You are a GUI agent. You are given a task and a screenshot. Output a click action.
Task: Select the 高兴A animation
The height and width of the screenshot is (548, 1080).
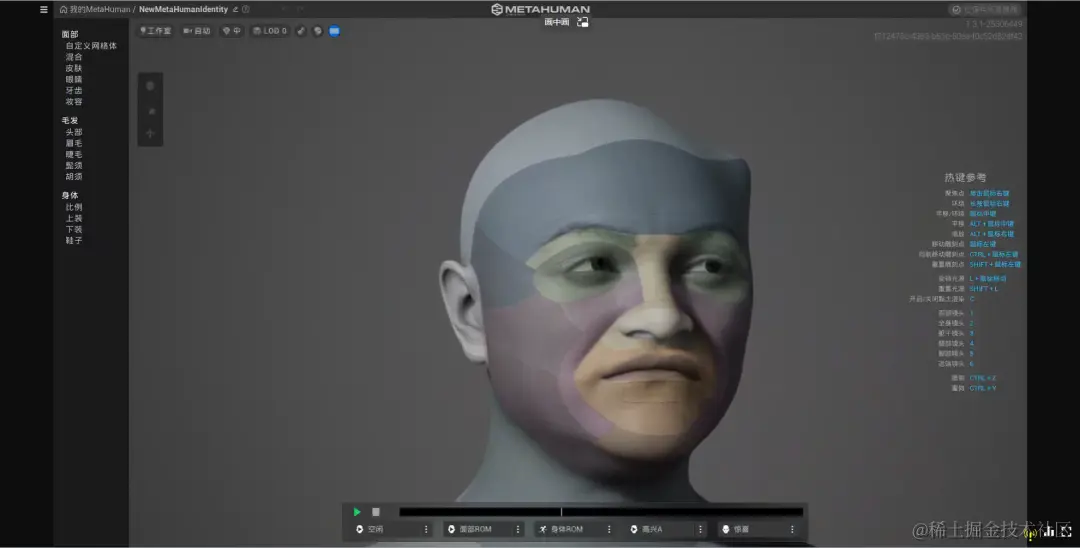pos(660,529)
